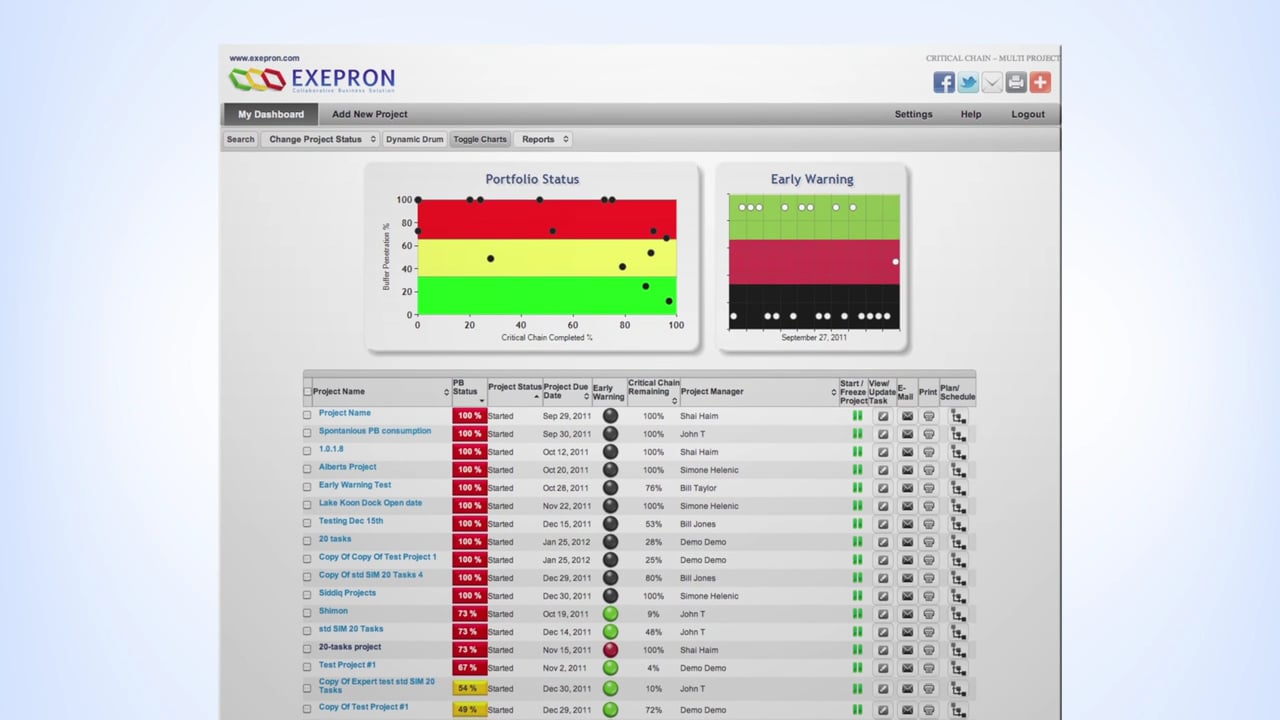This screenshot has width=1280, height=720.
Task: Click the envelope icon in the header
Action: click(992, 83)
